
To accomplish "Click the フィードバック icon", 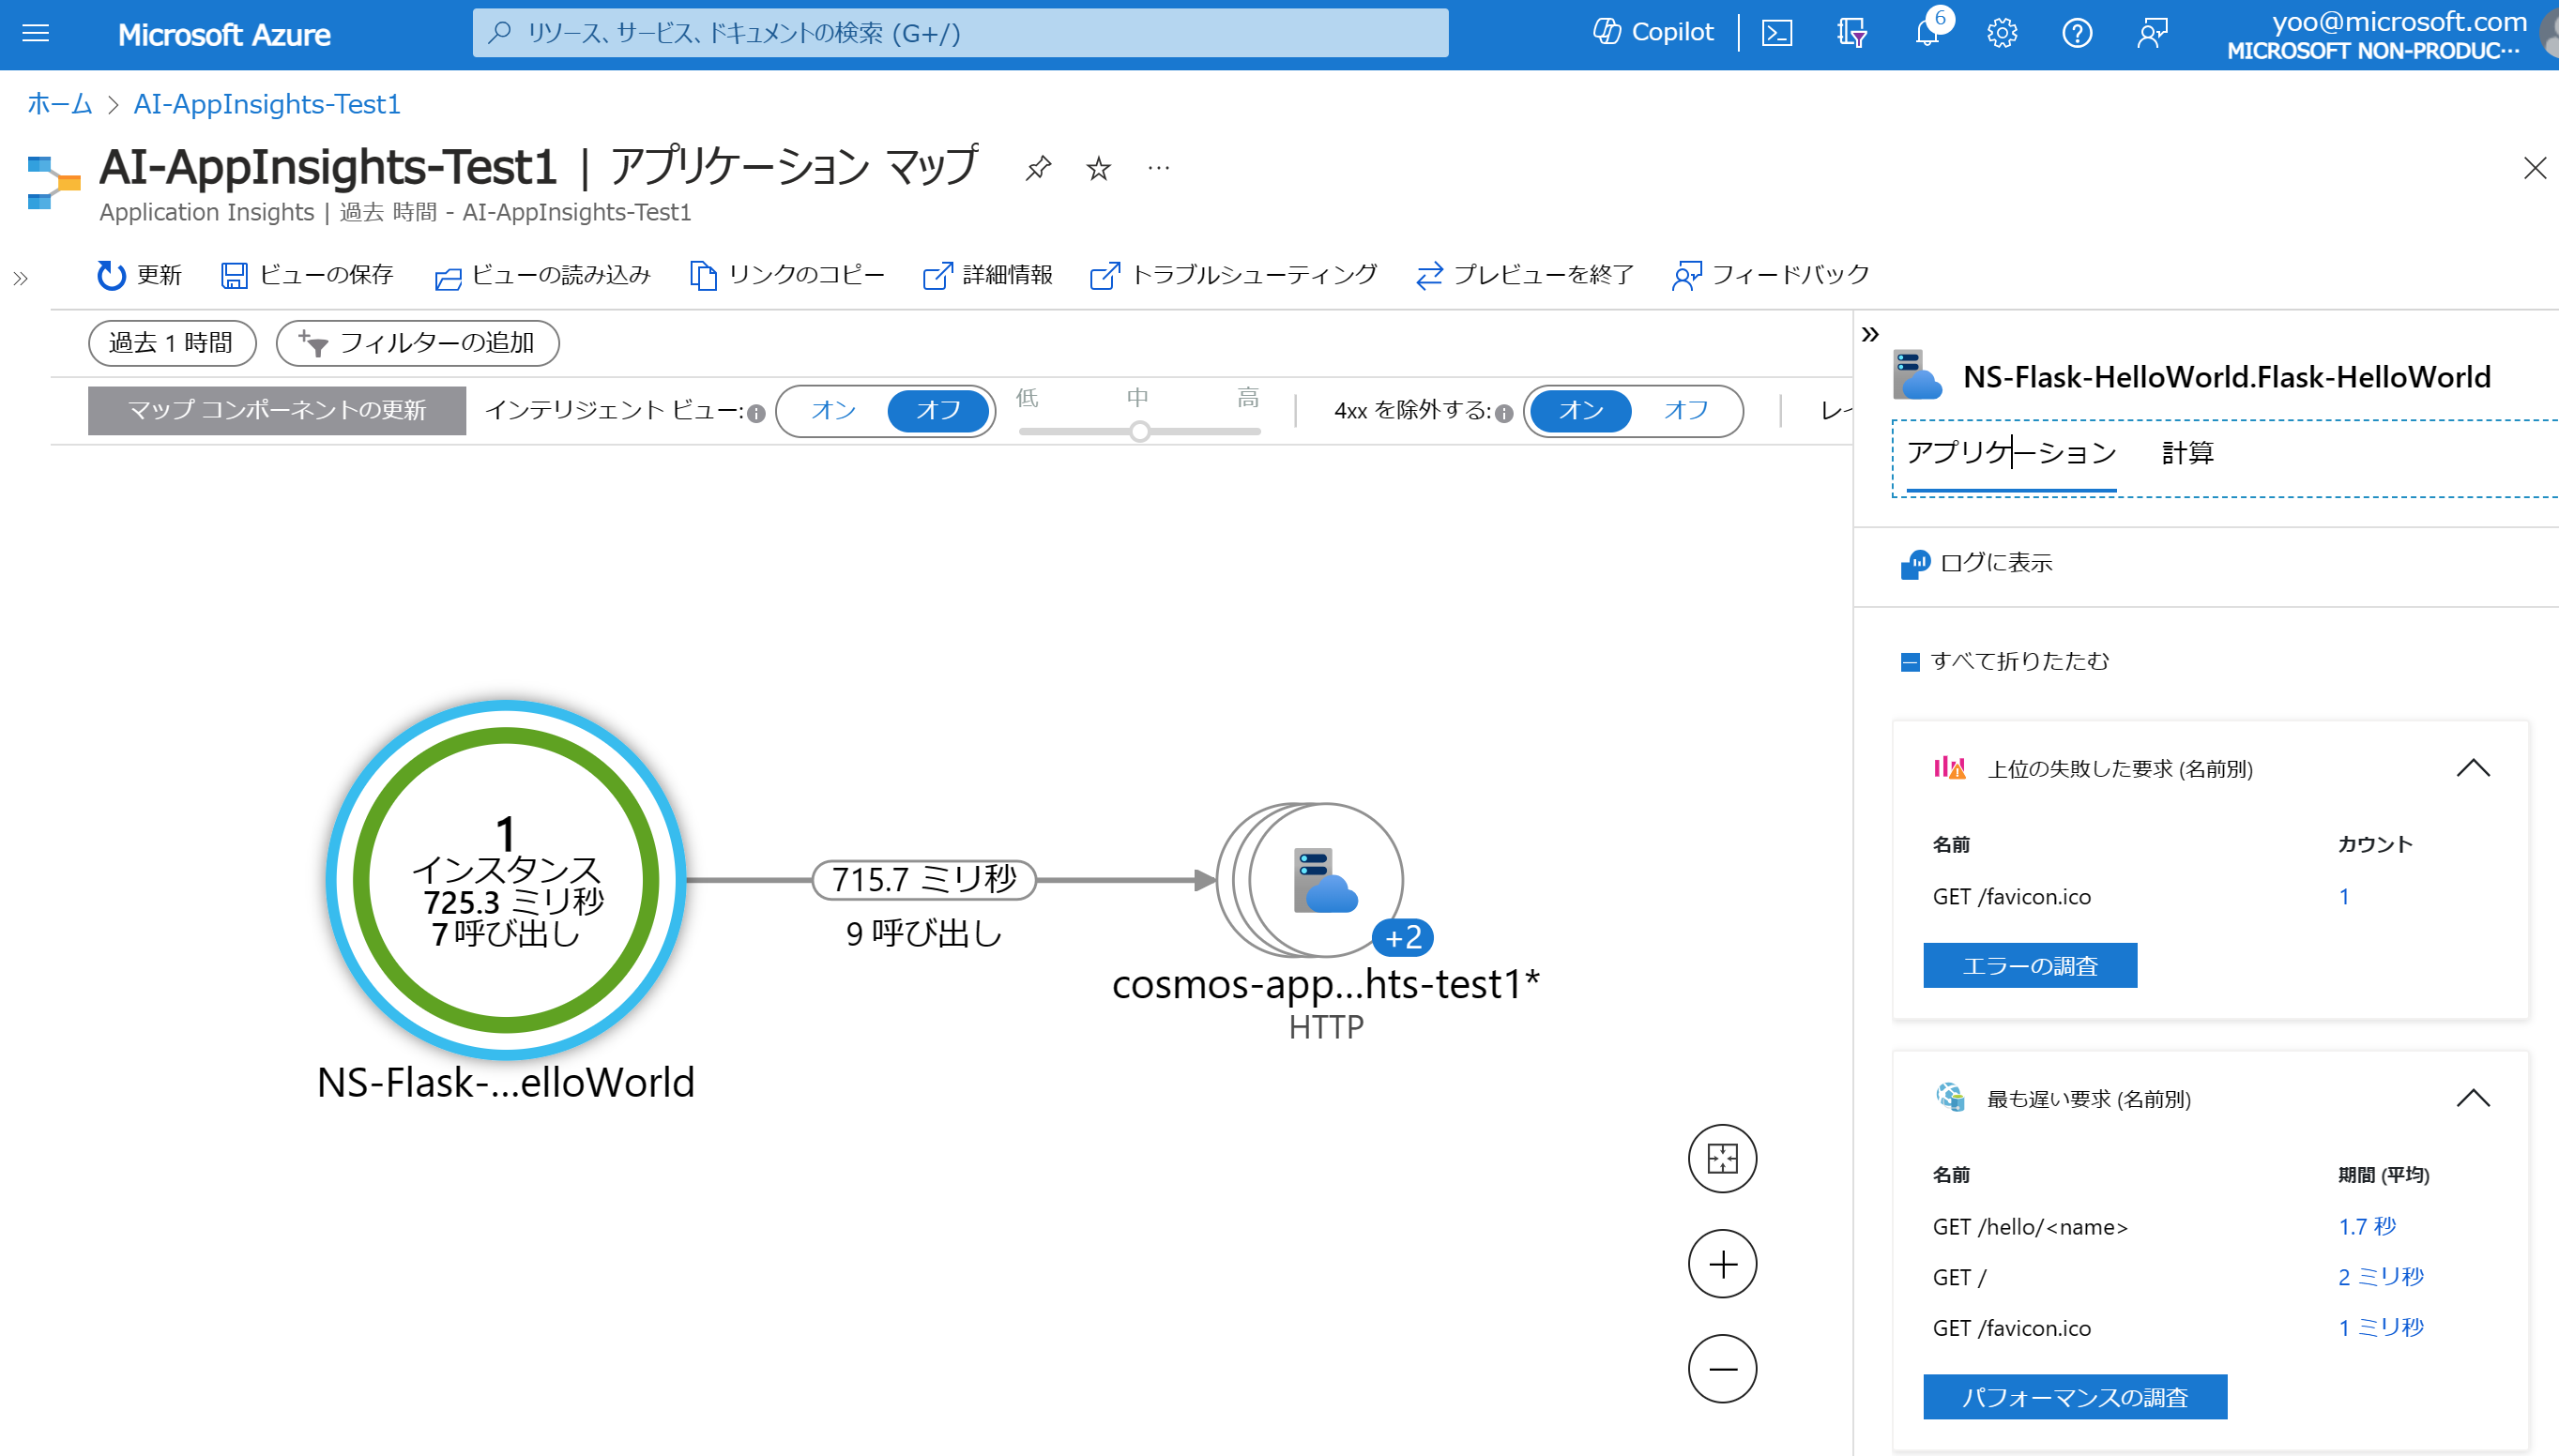I will [x=1687, y=275].
